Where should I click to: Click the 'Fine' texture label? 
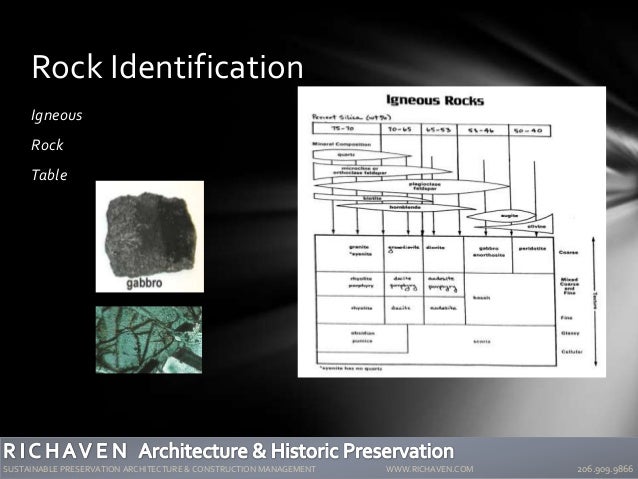coord(566,318)
